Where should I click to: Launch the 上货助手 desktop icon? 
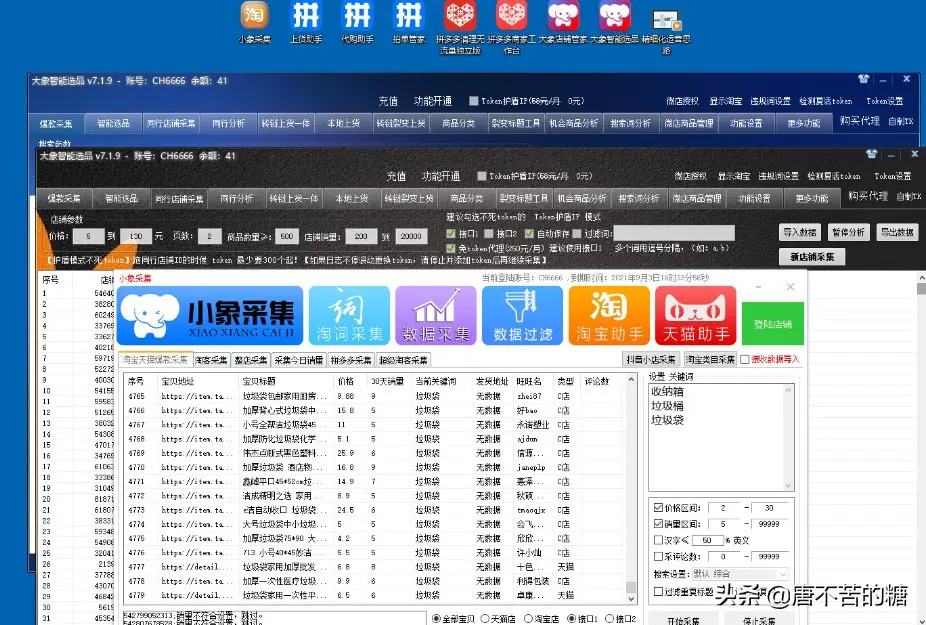coord(306,22)
